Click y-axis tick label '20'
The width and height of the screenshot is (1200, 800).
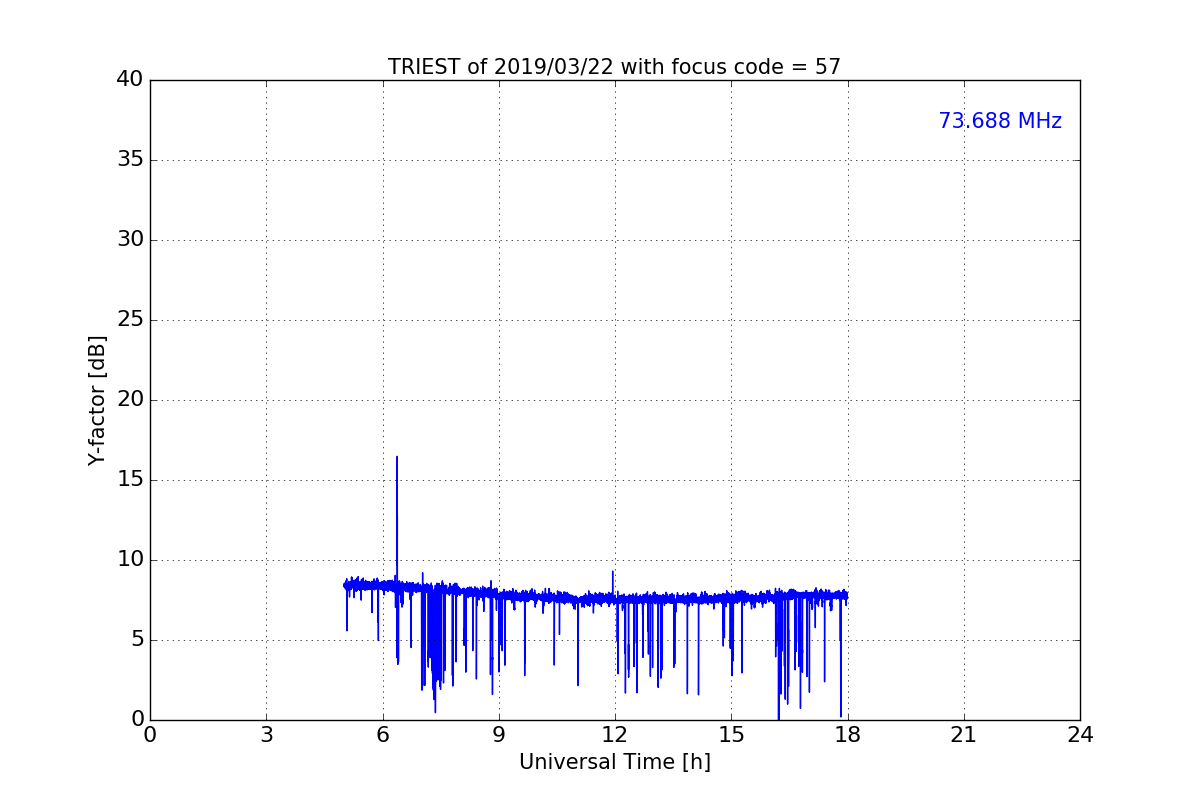pos(130,400)
